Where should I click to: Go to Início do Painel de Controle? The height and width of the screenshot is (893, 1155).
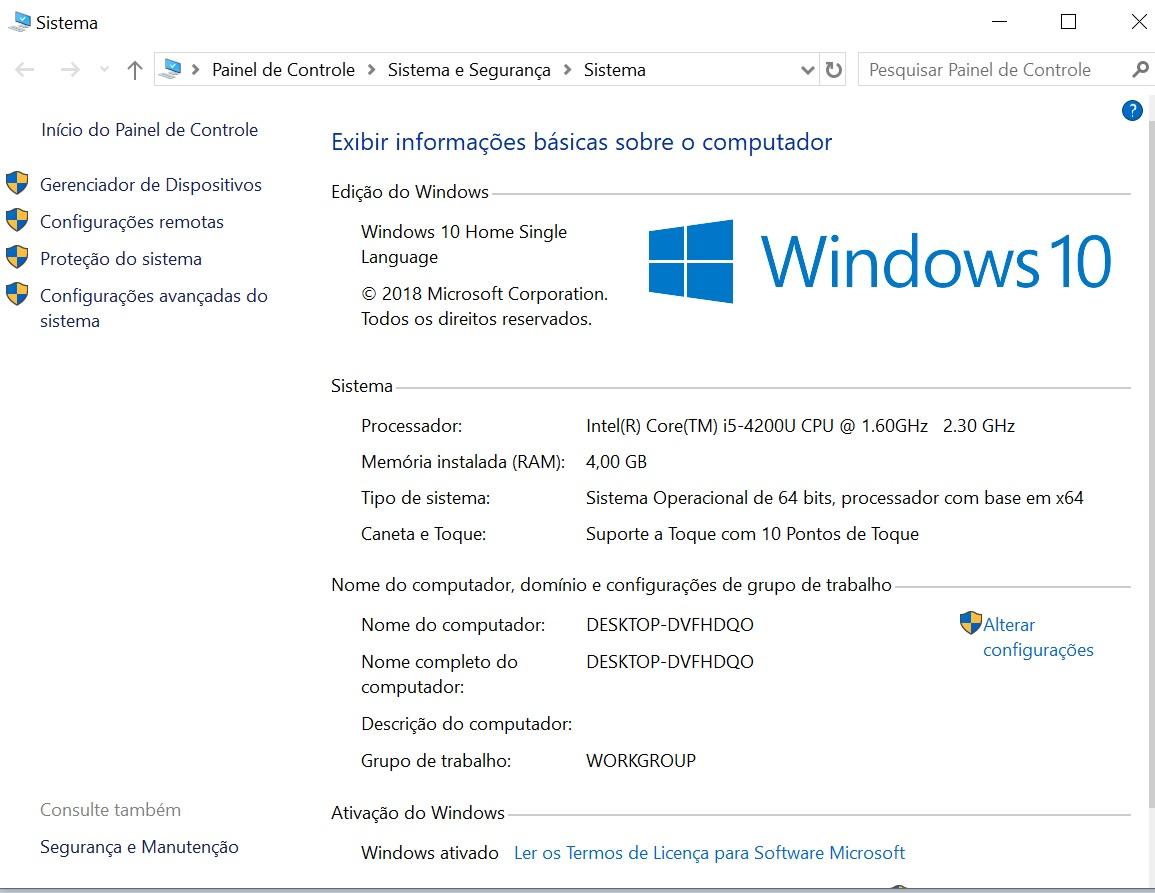click(x=150, y=130)
